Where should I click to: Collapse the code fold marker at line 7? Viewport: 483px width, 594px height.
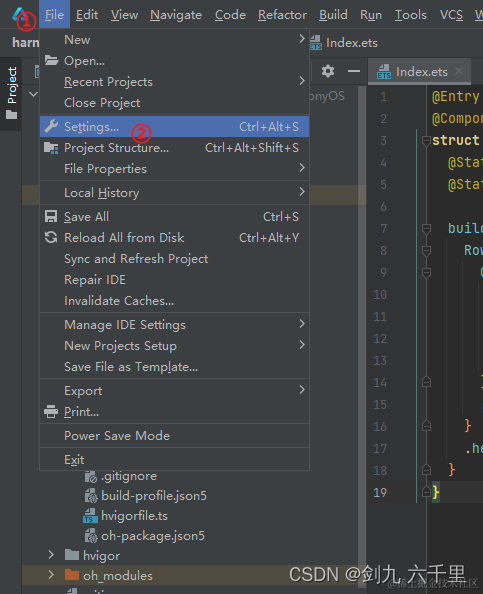(426, 228)
